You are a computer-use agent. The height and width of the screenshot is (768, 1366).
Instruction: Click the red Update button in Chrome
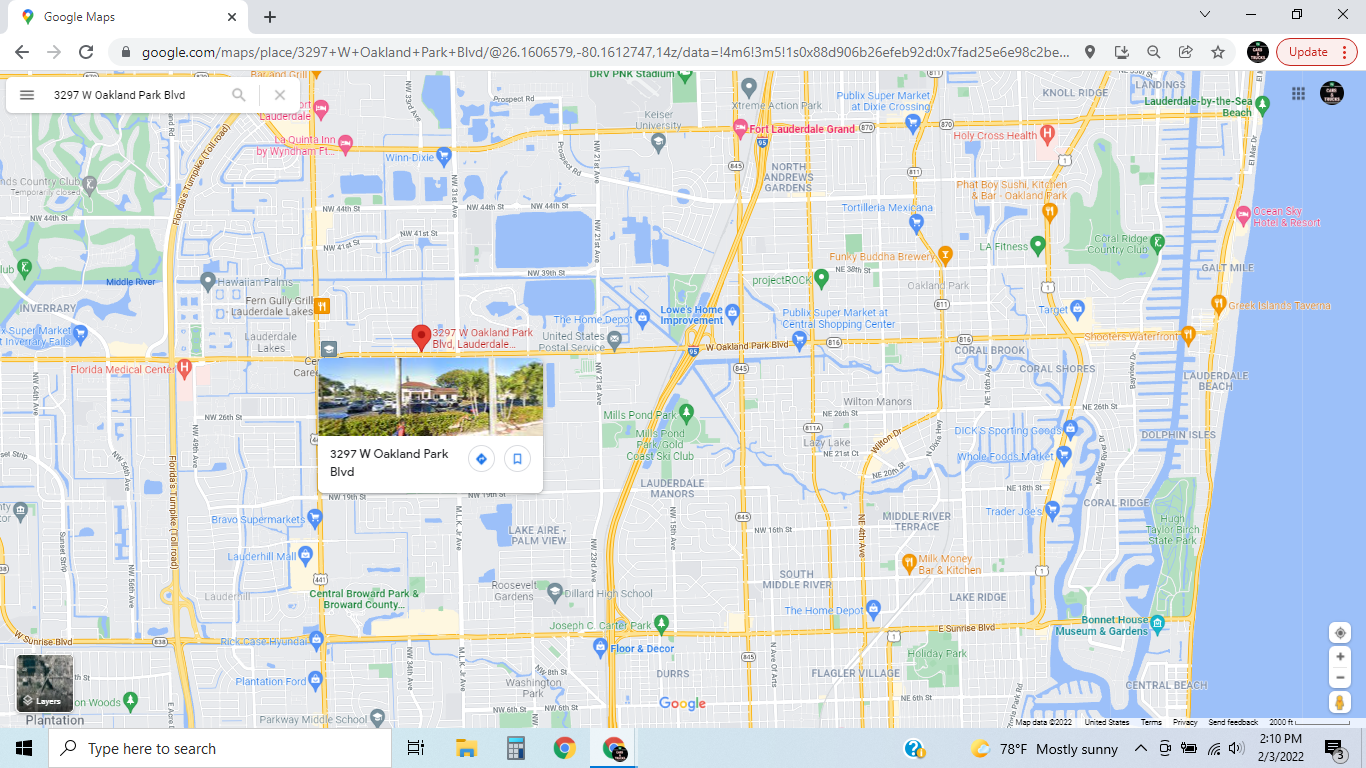click(1308, 52)
